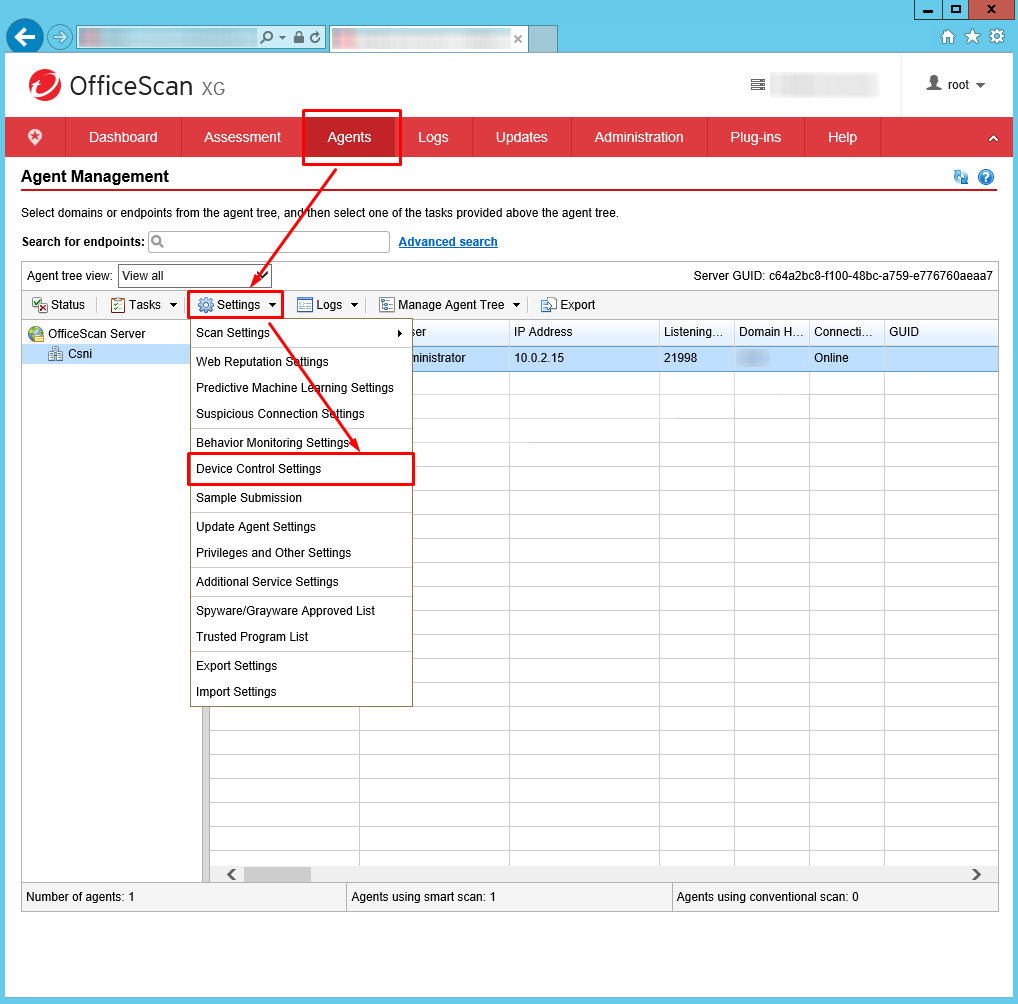Click the Export toolbar button
Screen dimensions: 1018x1004
pos(568,305)
